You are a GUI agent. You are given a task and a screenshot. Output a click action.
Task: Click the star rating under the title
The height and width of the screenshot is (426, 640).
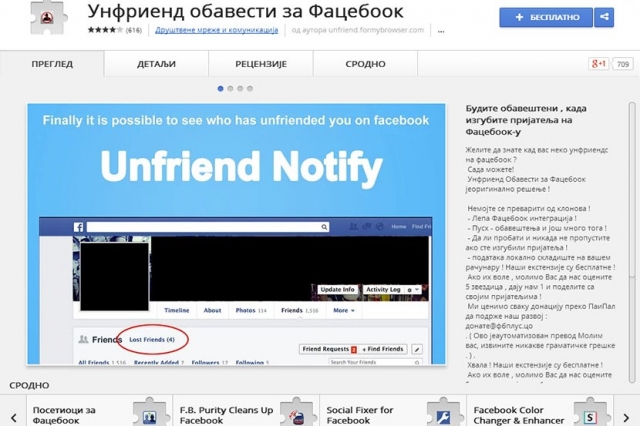tap(104, 30)
